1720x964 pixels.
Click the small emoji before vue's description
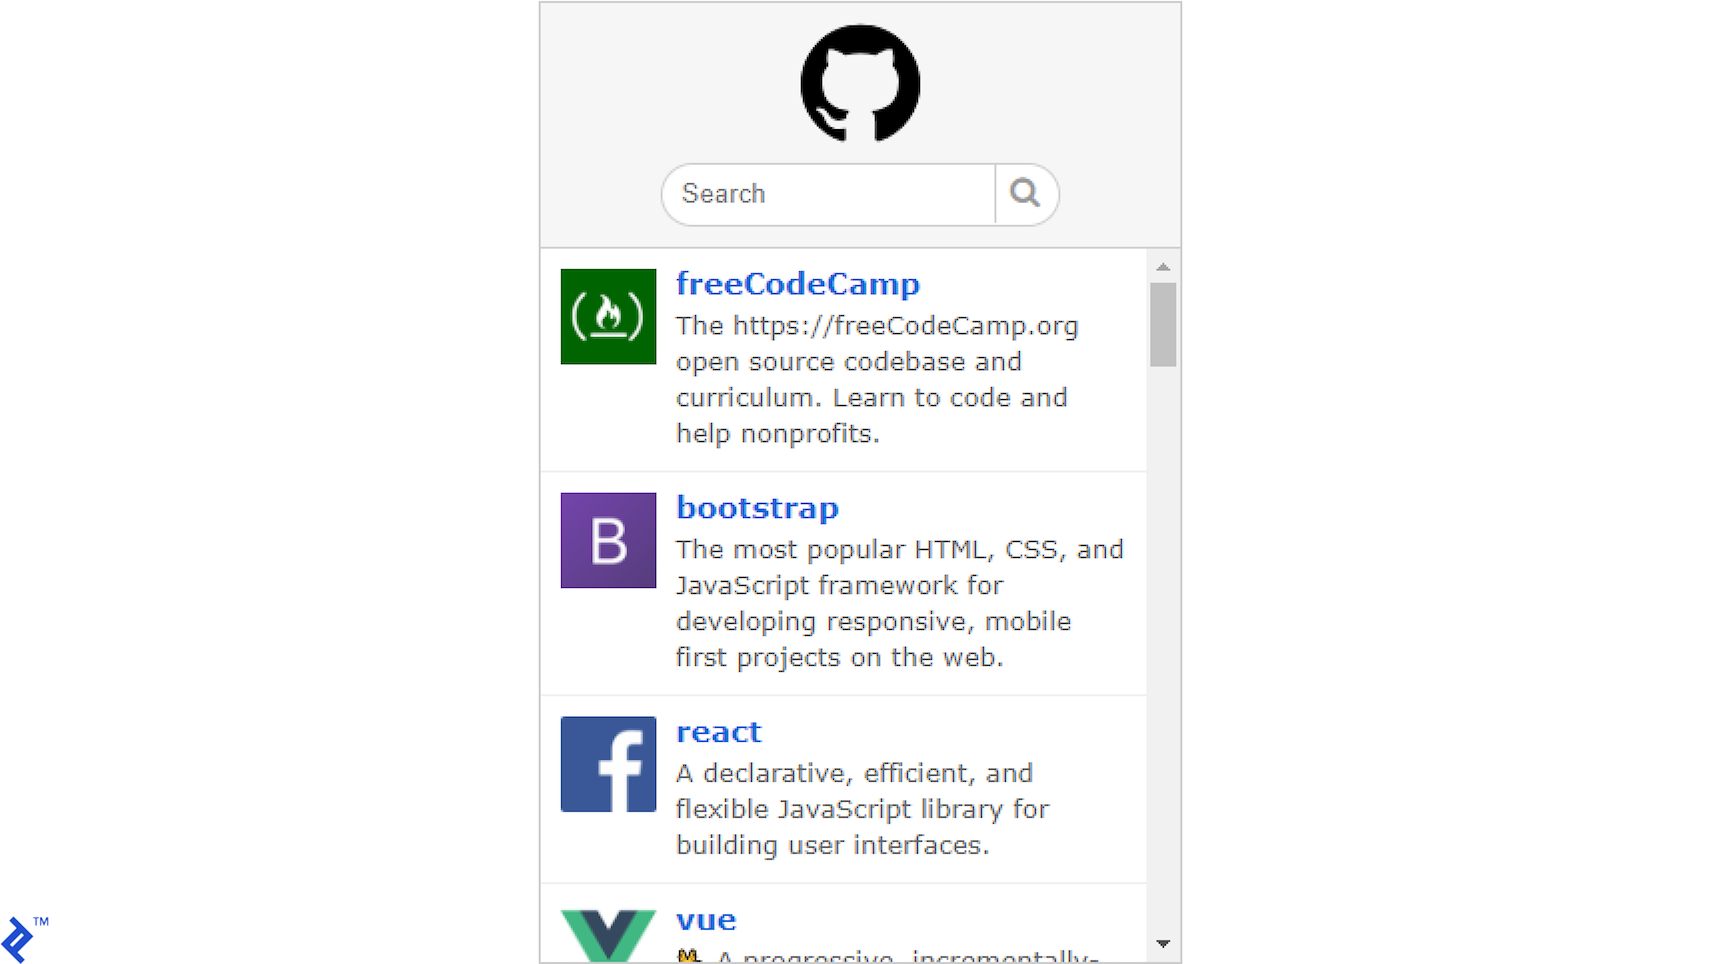(x=688, y=957)
